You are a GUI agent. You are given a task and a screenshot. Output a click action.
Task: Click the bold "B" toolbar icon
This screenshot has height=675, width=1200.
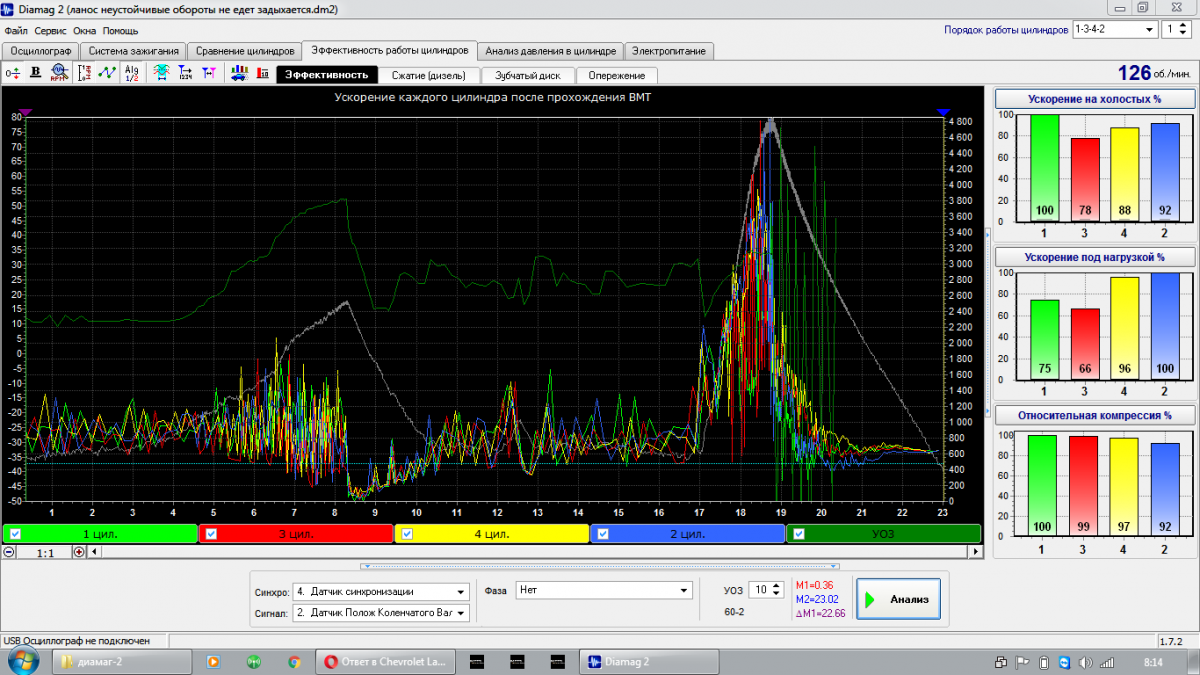click(x=35, y=72)
